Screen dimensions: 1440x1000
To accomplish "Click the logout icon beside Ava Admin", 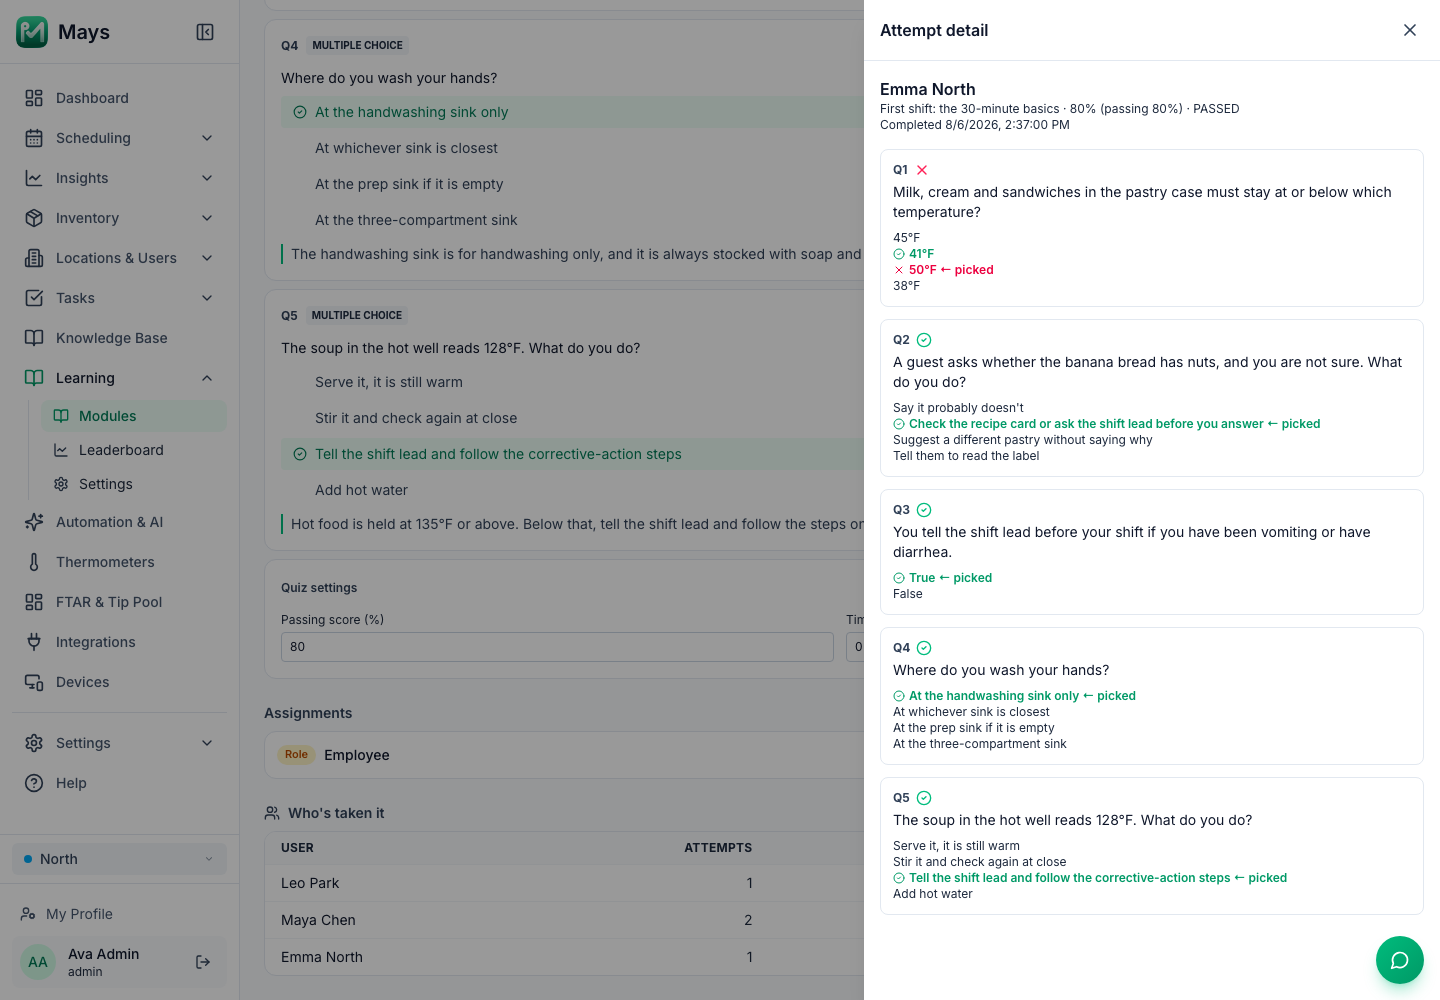I will [203, 962].
